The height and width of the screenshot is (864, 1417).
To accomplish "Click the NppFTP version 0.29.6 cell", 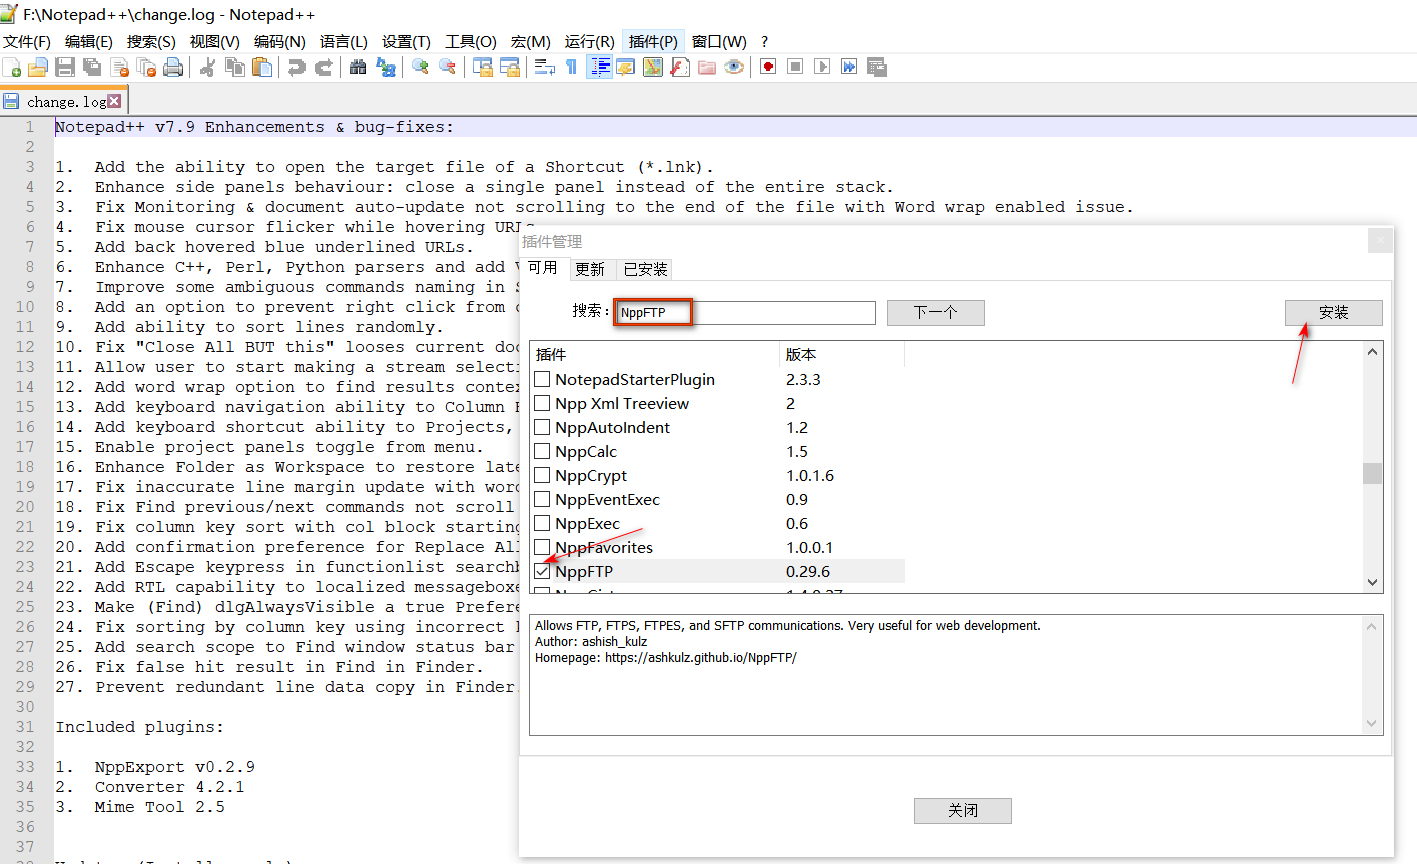I will (x=808, y=572).
